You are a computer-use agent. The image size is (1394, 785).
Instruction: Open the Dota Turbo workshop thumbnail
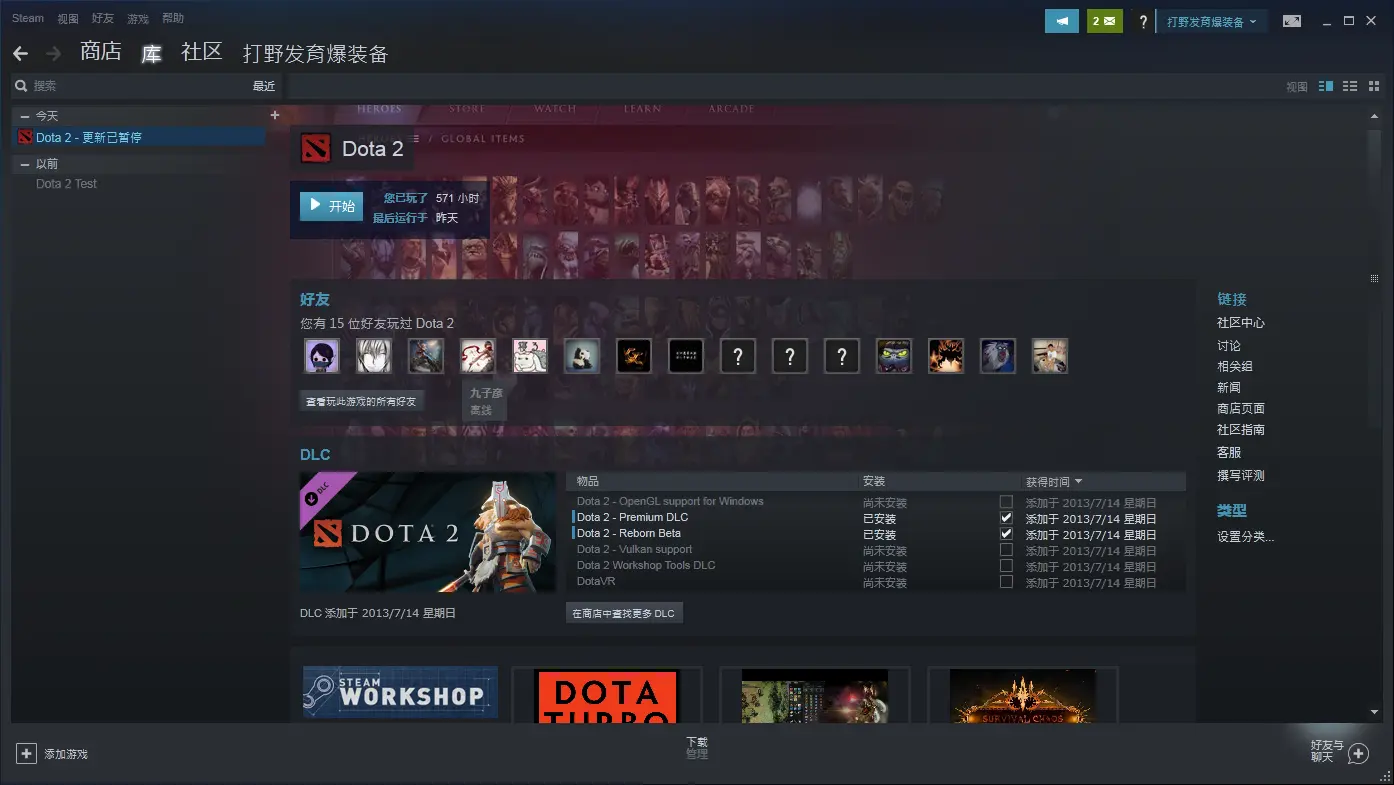[x=607, y=696]
